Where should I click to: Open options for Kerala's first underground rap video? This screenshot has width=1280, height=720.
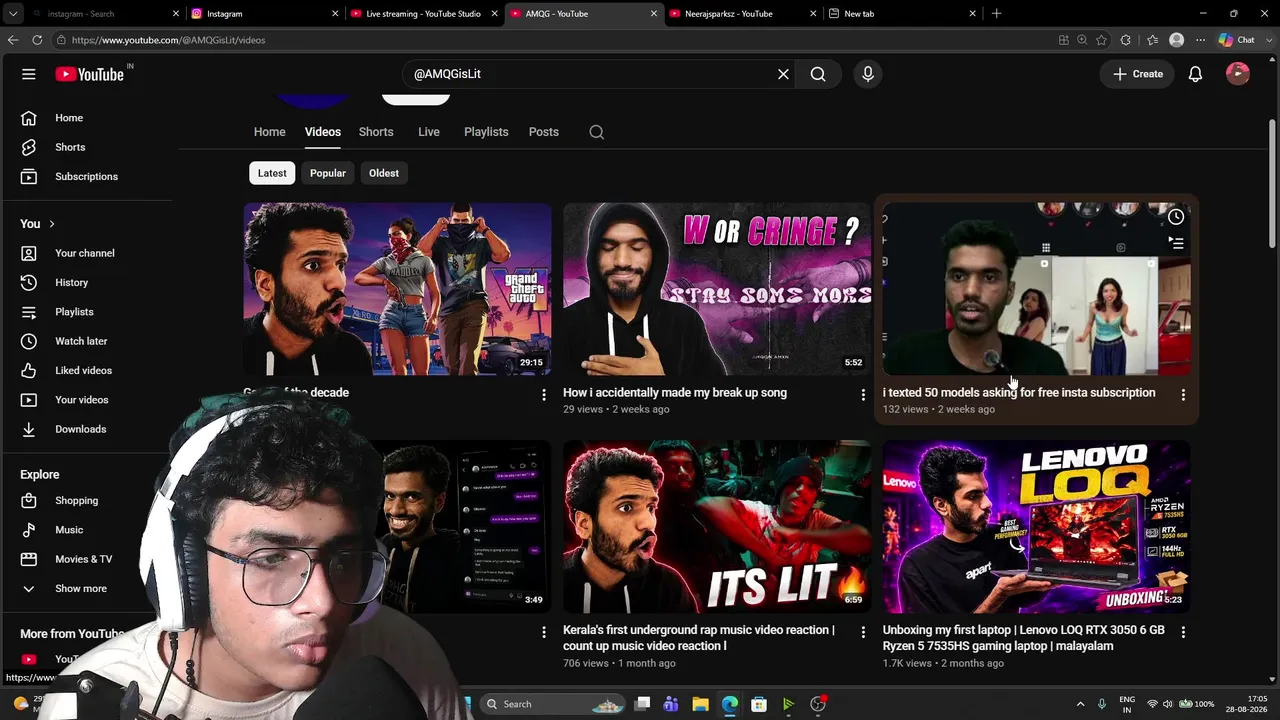[x=863, y=632]
